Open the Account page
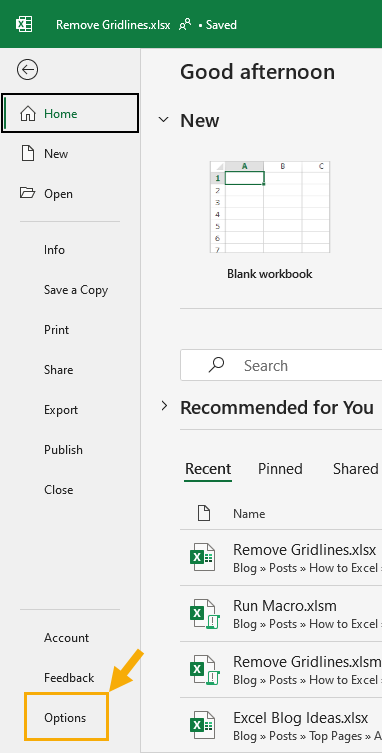The height and width of the screenshot is (753, 382). coord(66,638)
